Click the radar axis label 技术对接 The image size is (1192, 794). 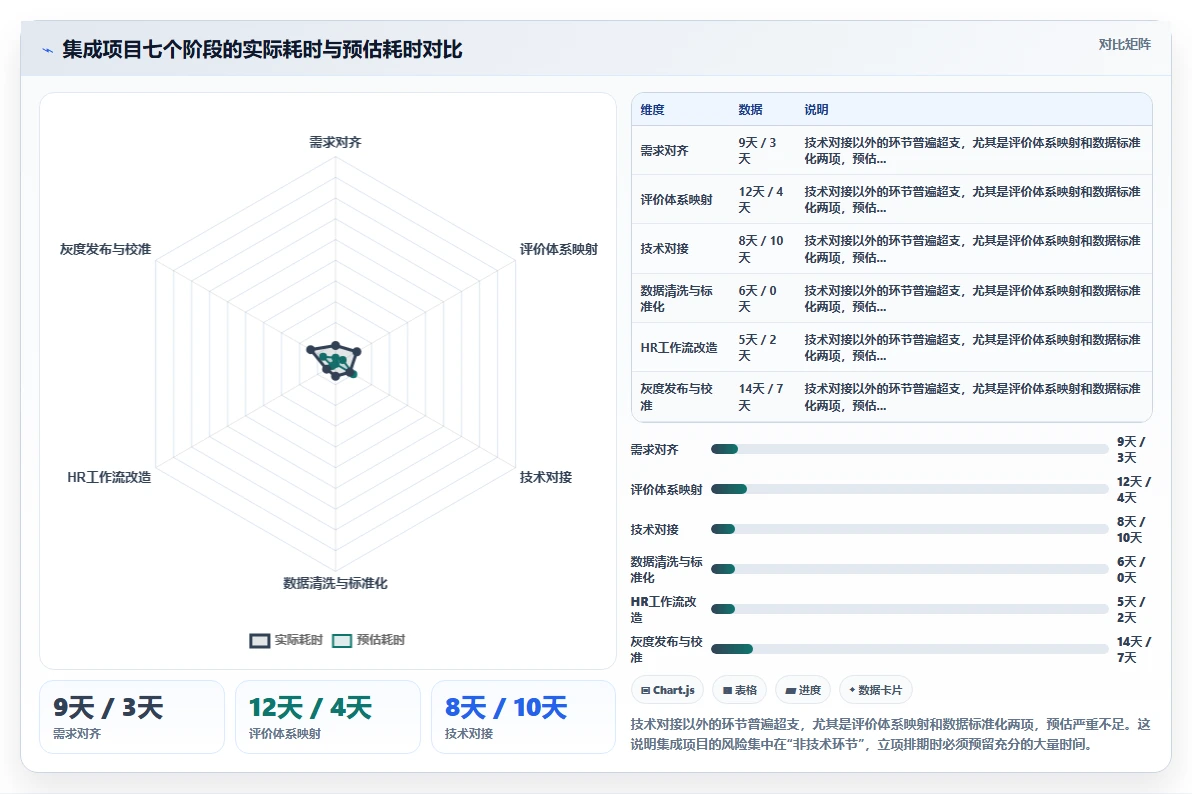(x=546, y=477)
